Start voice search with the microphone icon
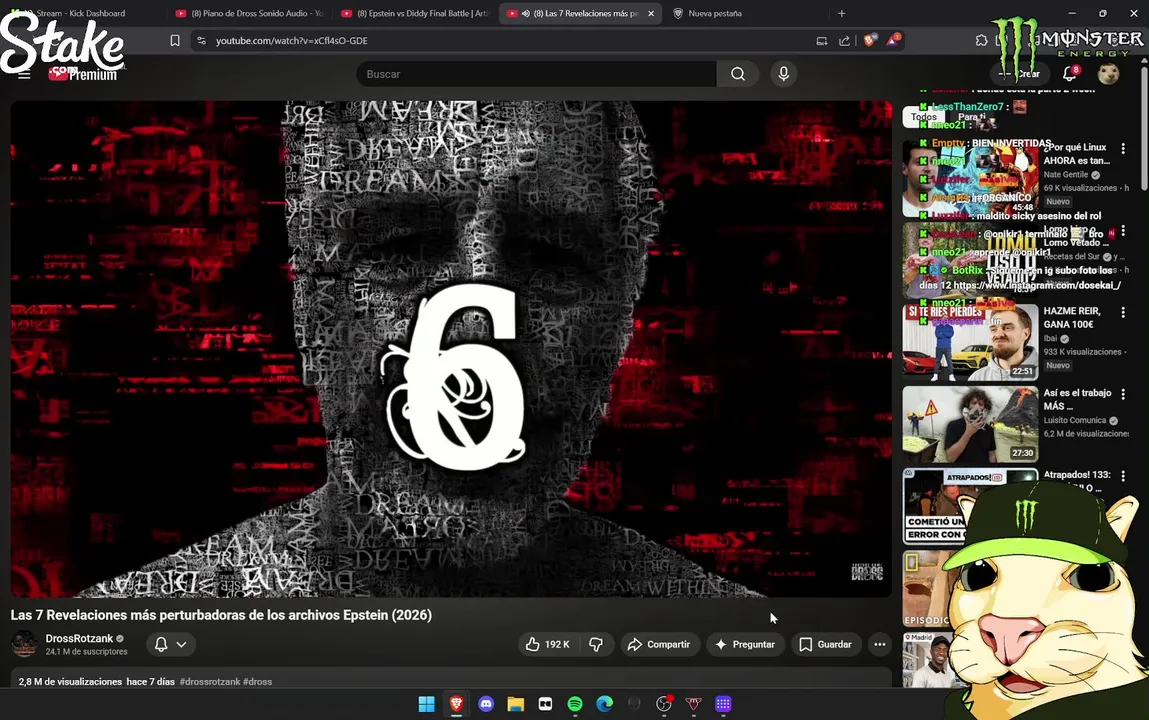 click(x=783, y=74)
